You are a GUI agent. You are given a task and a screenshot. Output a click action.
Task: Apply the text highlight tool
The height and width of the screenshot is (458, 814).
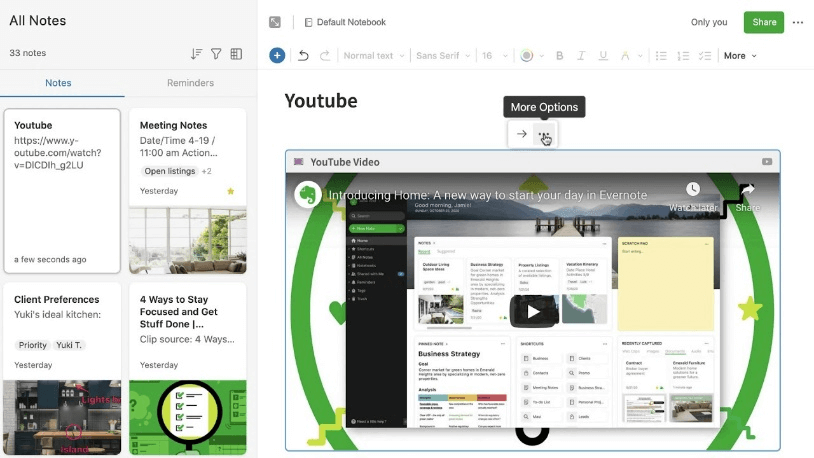[625, 56]
